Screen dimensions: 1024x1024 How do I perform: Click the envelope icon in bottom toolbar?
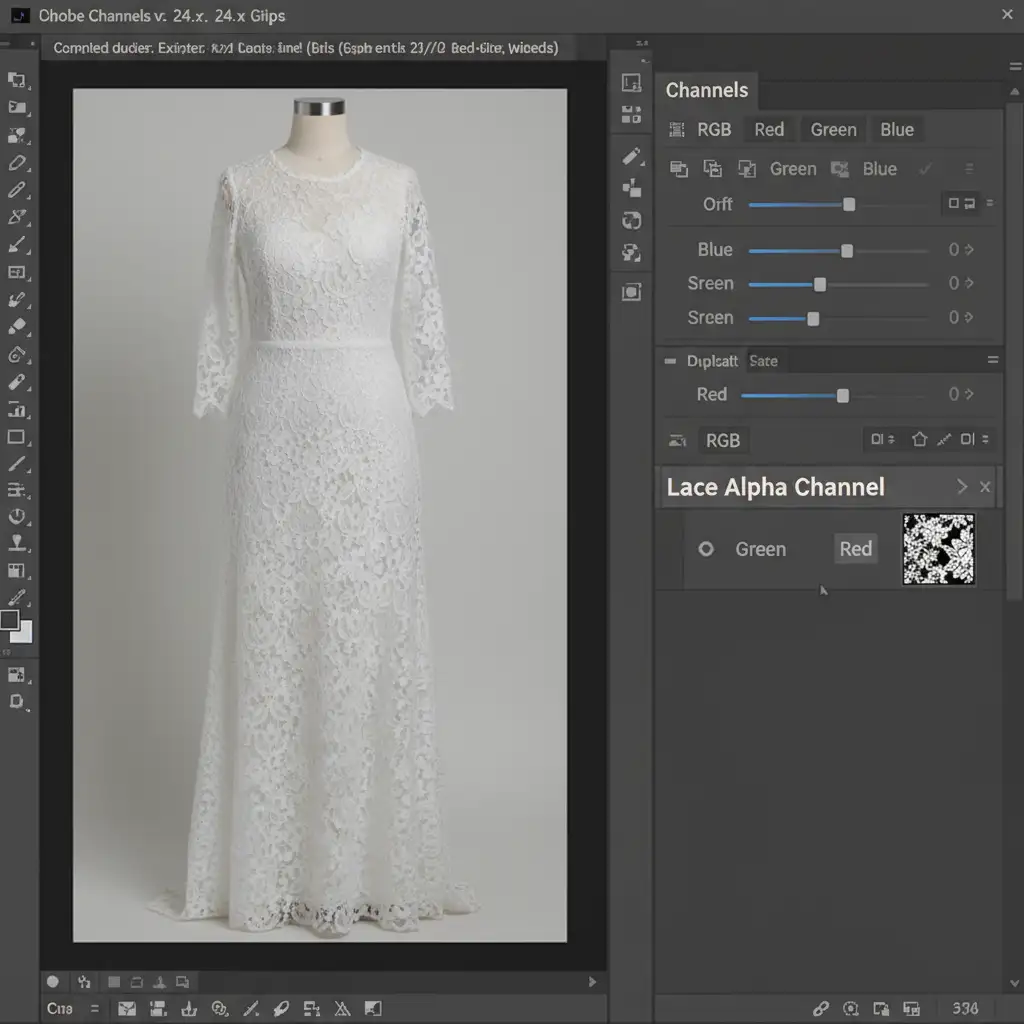click(127, 1008)
